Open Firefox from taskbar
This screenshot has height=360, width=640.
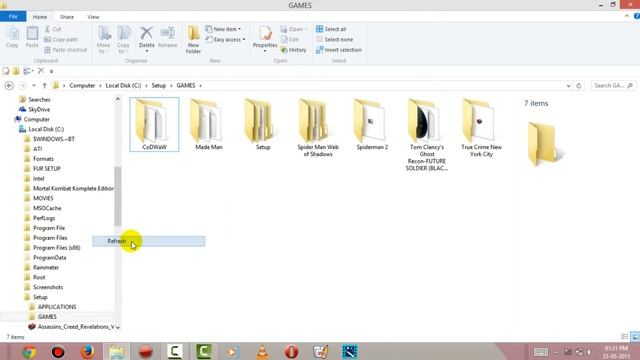point(87,351)
